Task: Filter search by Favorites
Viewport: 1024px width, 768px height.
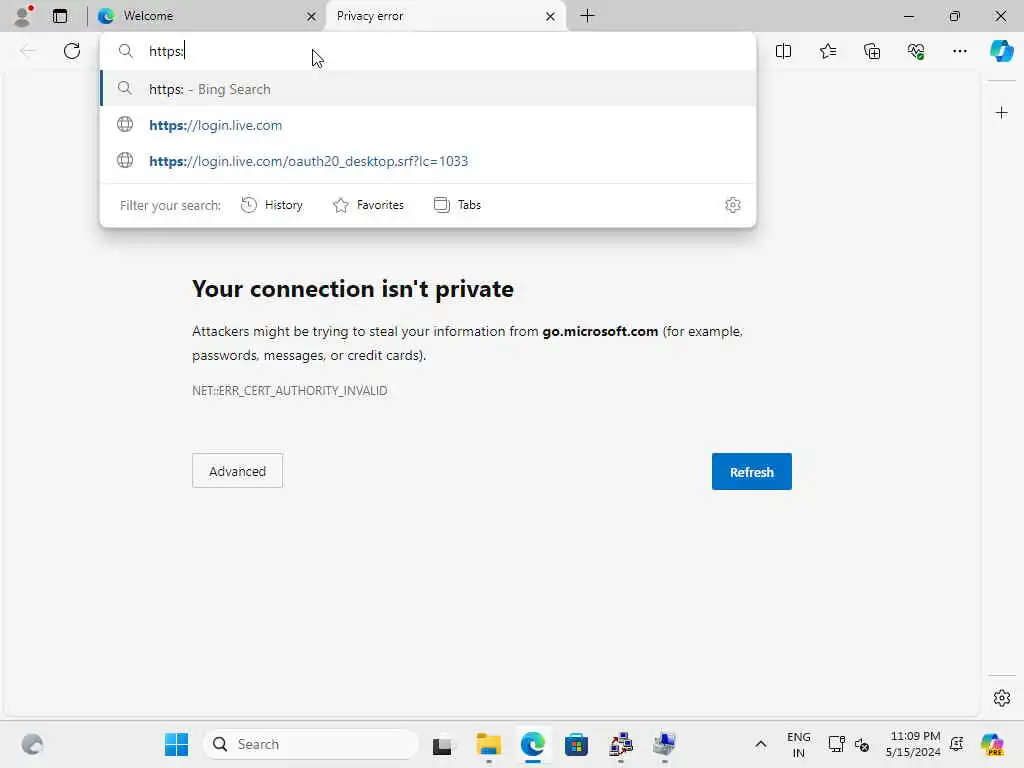Action: pos(368,205)
